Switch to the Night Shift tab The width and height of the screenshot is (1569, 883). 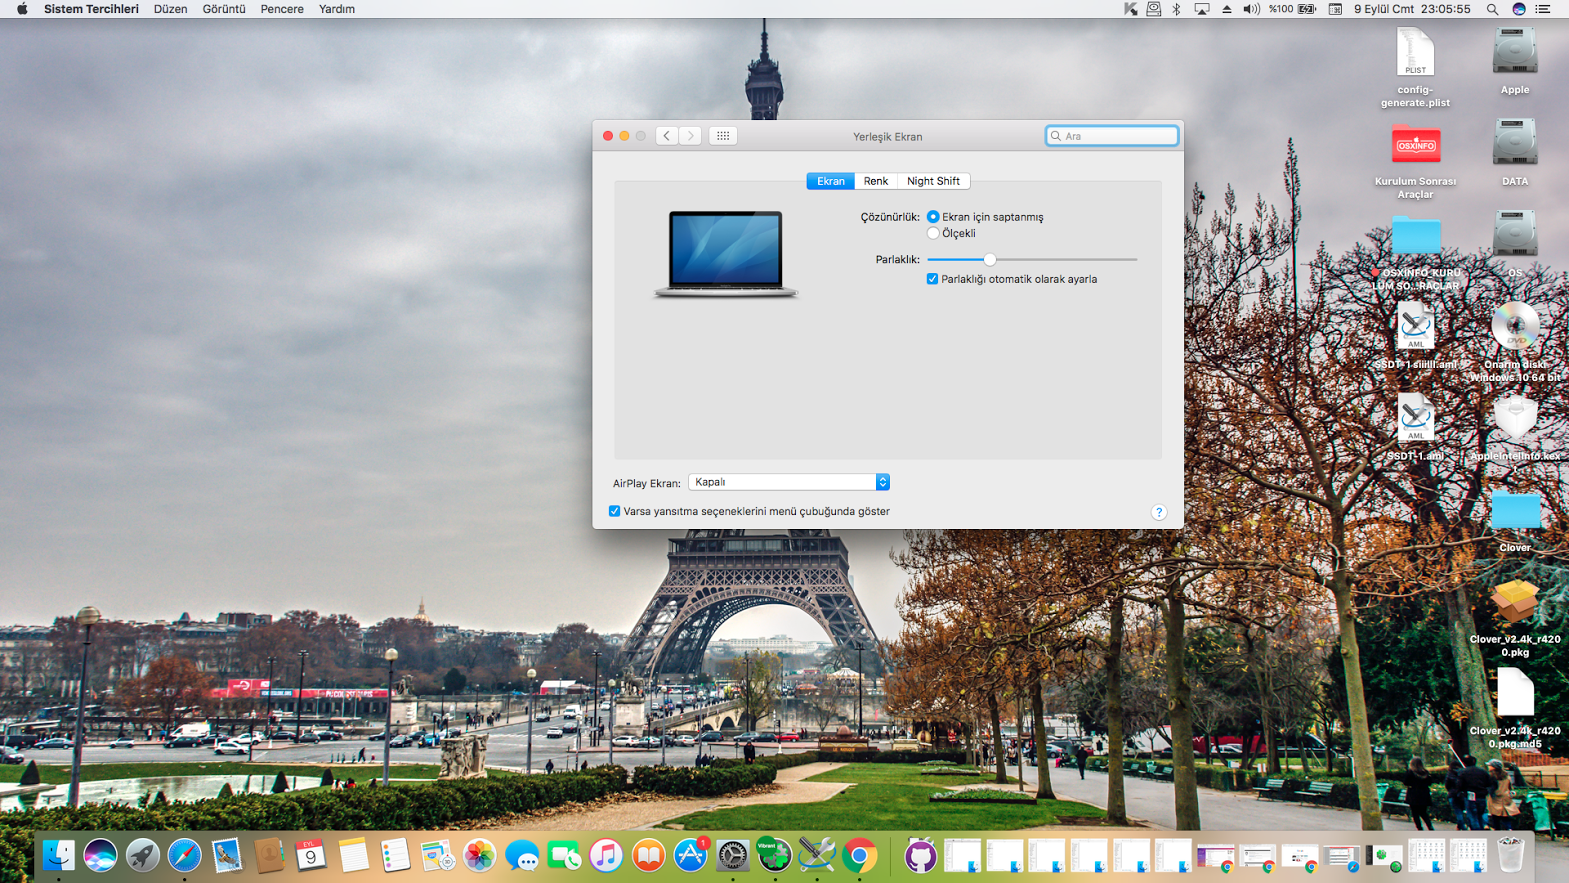(933, 181)
